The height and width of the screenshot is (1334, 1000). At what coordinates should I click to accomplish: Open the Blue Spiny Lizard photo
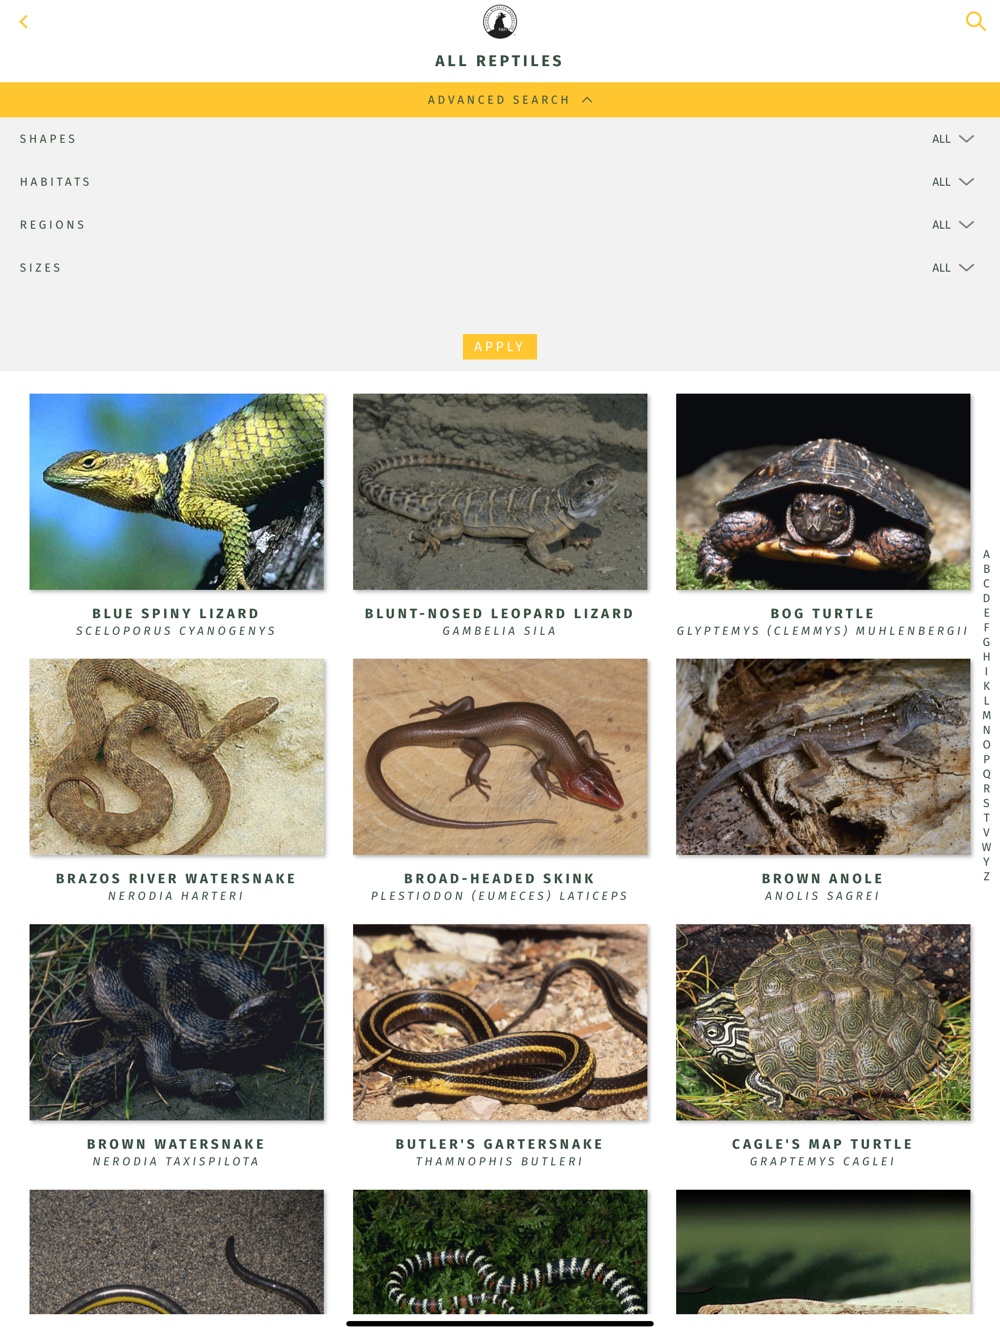pos(176,491)
